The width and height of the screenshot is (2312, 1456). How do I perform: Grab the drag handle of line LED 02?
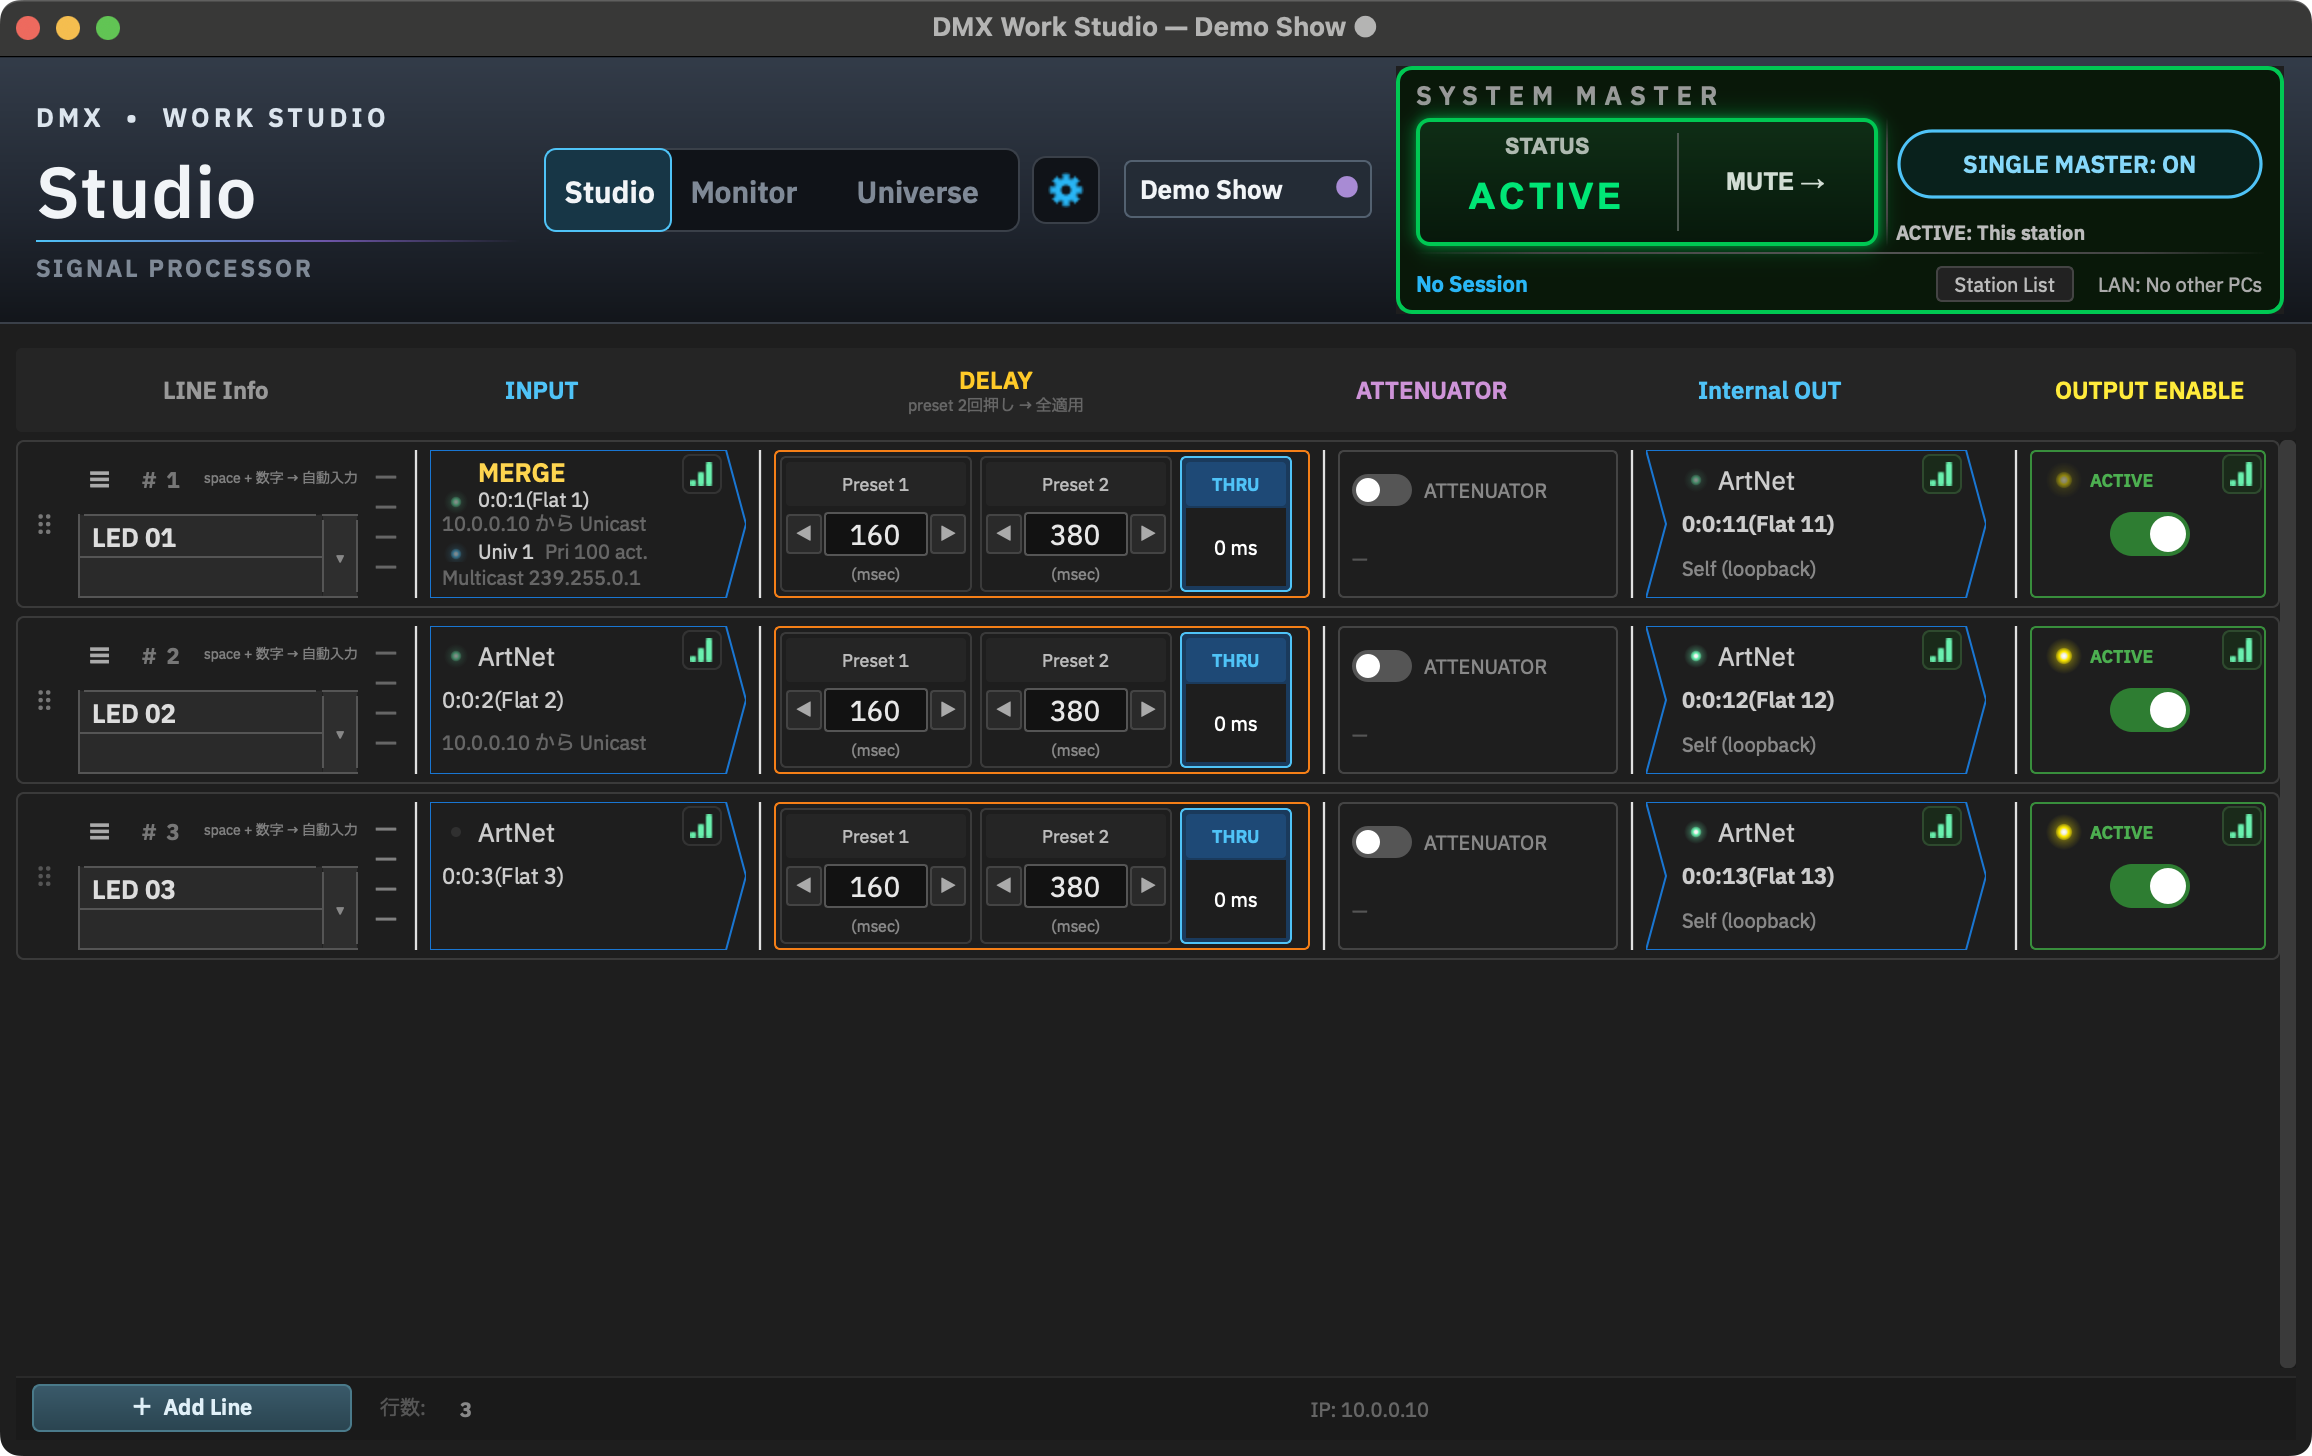pos(44,700)
